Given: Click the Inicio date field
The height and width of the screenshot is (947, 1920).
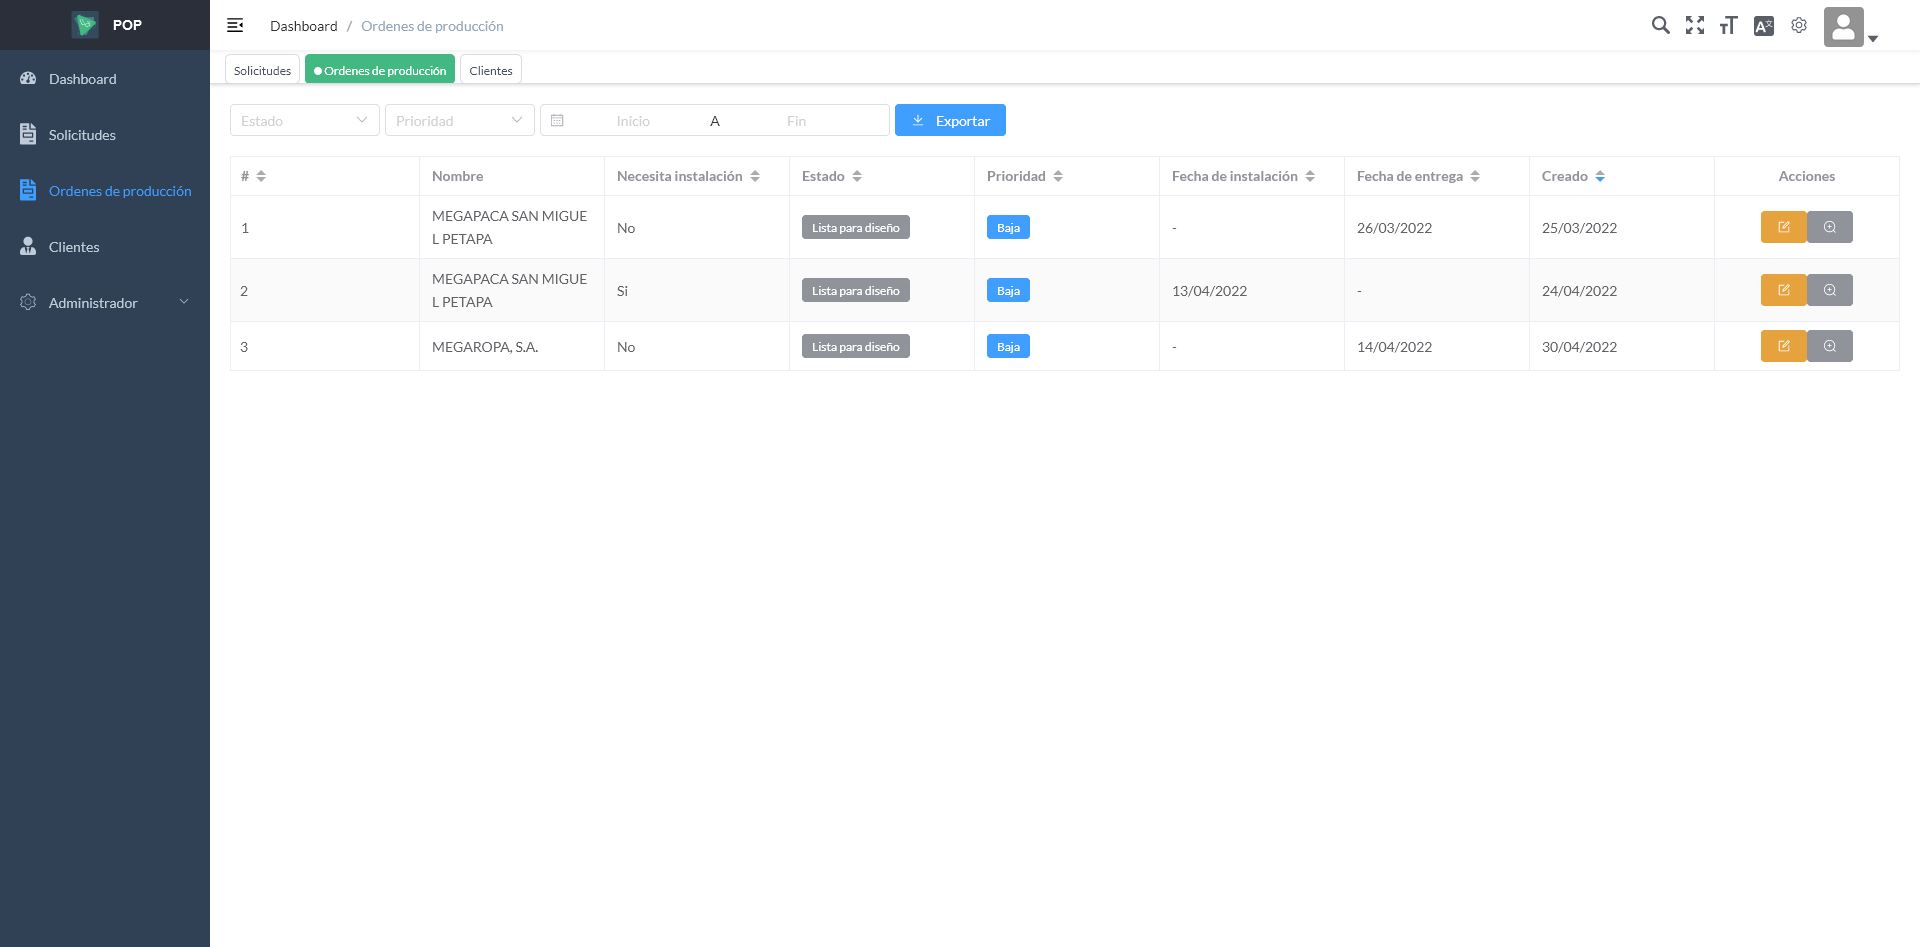Looking at the screenshot, I should (633, 120).
